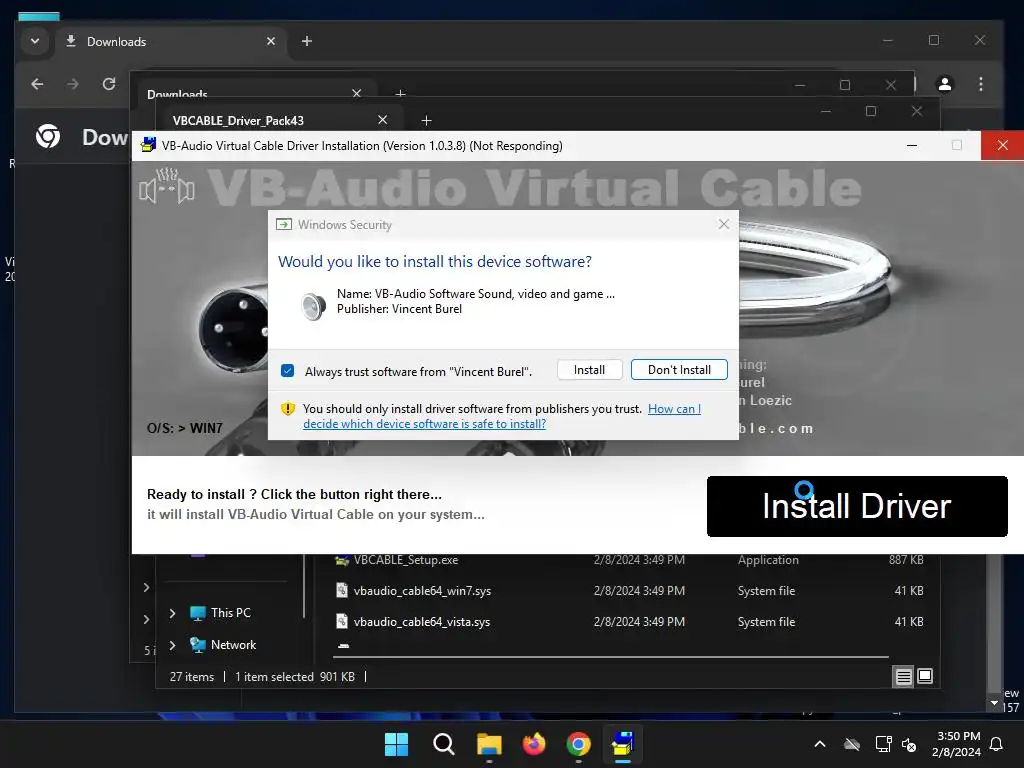
Task: Open the Chrome profile icon
Action: pyautogui.click(x=944, y=84)
